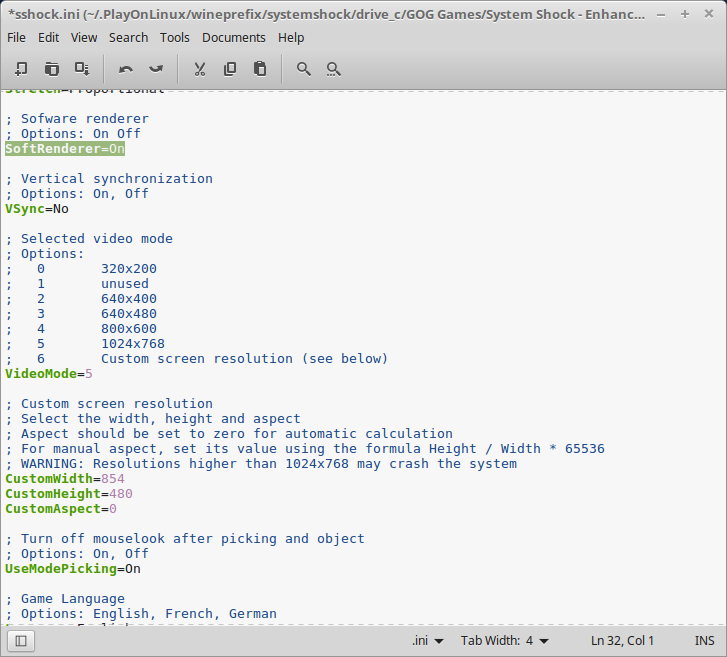The height and width of the screenshot is (657, 727).
Task: Maximize the sshock.ini editor window
Action: pyautogui.click(x=685, y=14)
